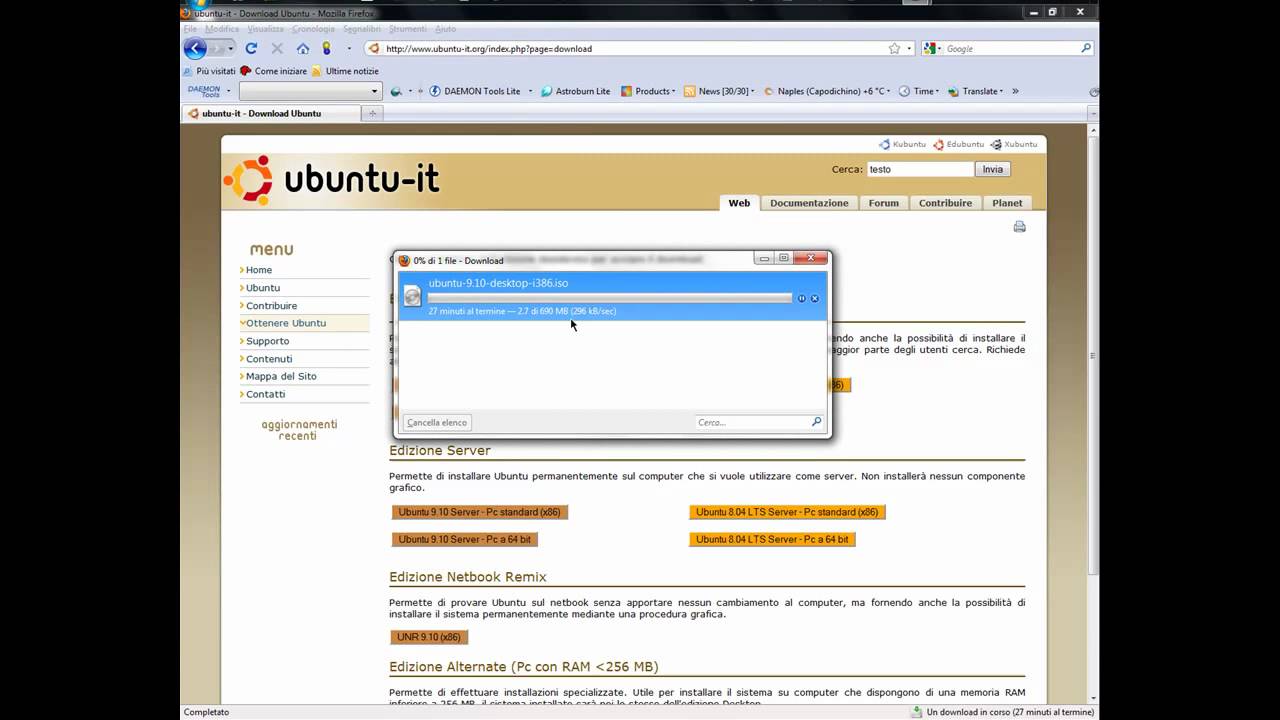Visit the Edubuntu link
This screenshot has height=720, width=1280.
point(958,144)
